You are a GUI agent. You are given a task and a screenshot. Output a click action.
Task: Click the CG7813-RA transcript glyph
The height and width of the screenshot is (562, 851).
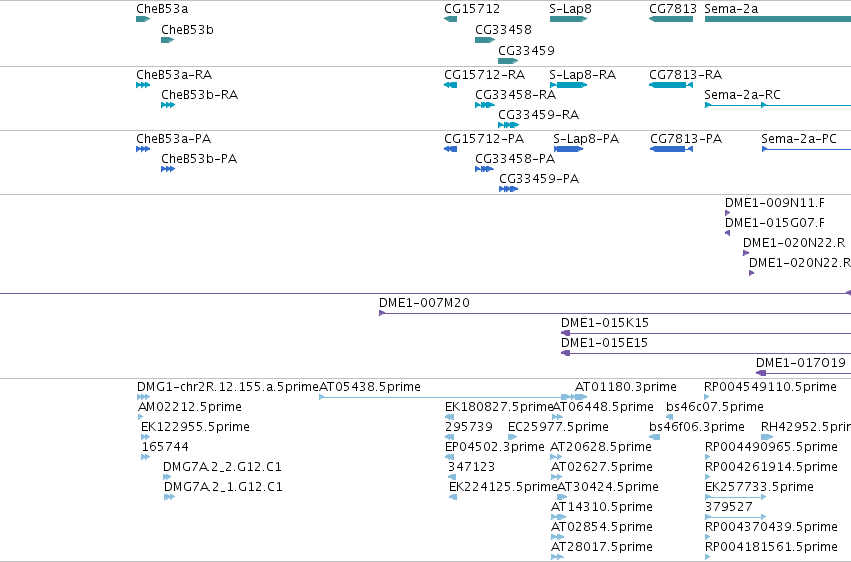click(671, 85)
